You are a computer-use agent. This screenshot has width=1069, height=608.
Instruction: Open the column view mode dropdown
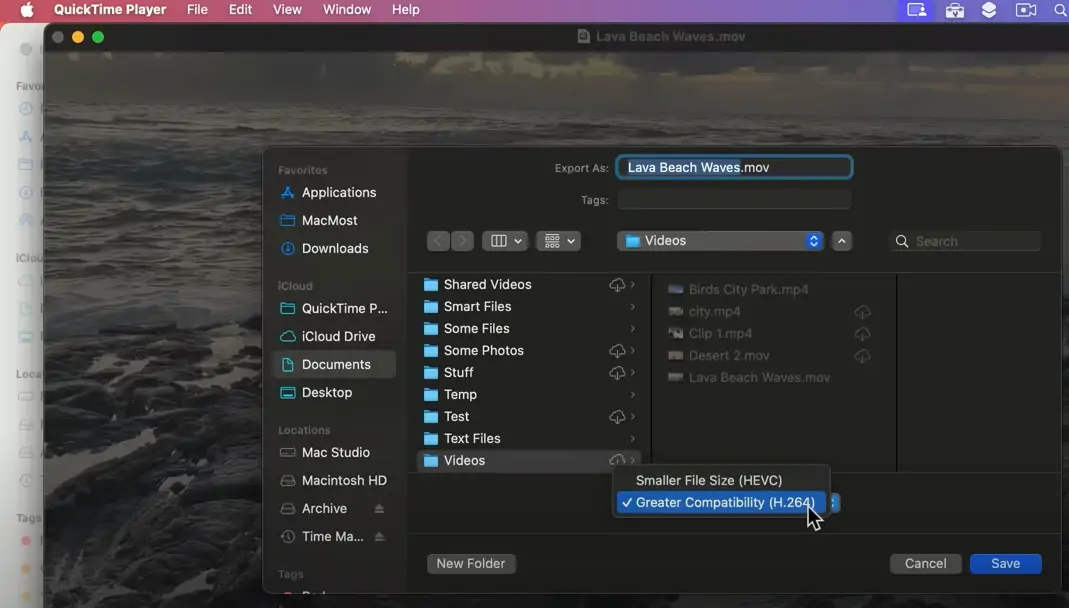[x=505, y=241]
